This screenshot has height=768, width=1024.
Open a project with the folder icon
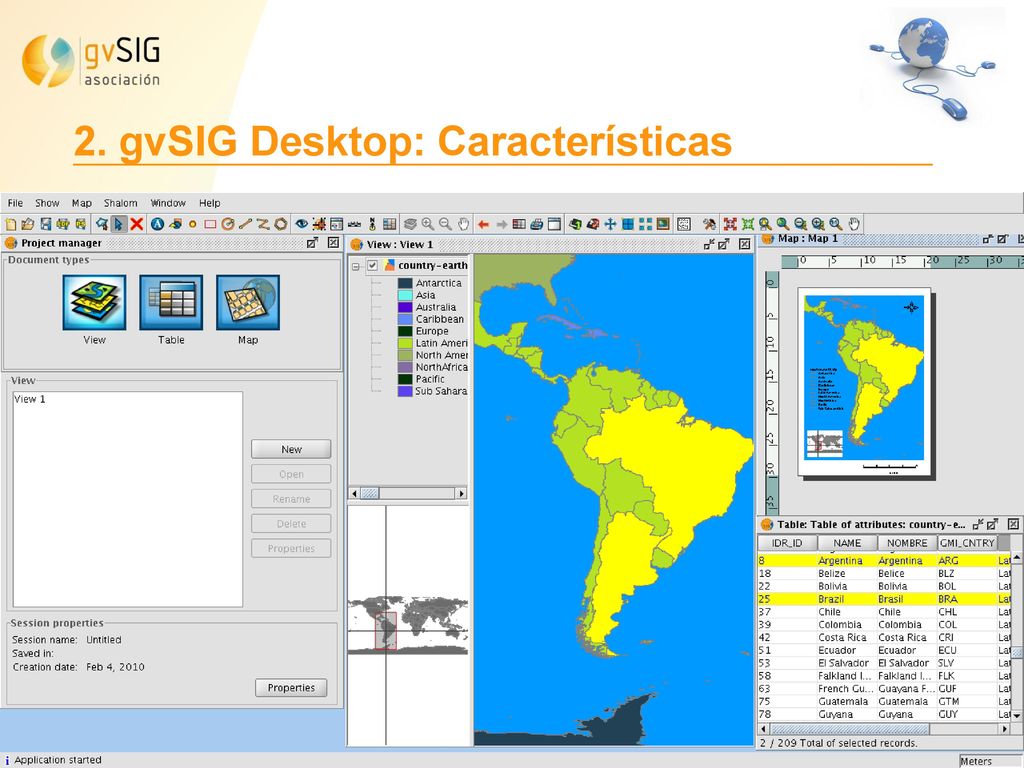[27, 225]
